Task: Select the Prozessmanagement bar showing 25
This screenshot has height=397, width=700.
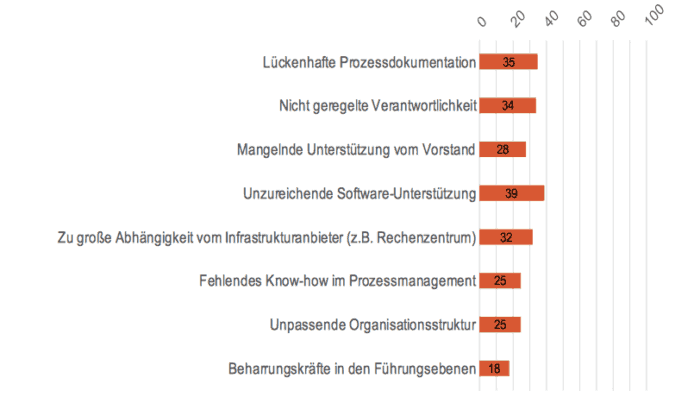Action: [500, 281]
